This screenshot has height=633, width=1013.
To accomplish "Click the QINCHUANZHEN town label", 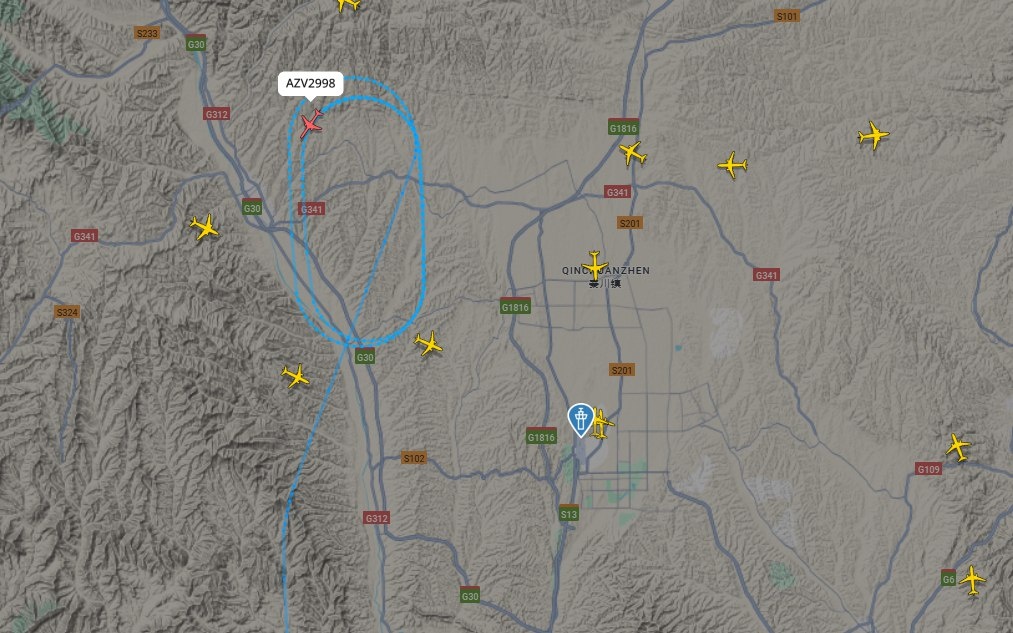I will coord(606,271).
